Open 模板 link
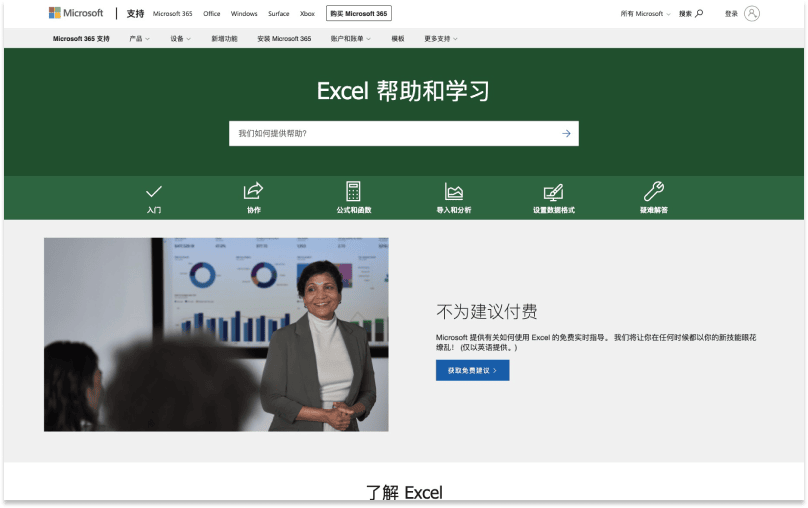 (398, 39)
